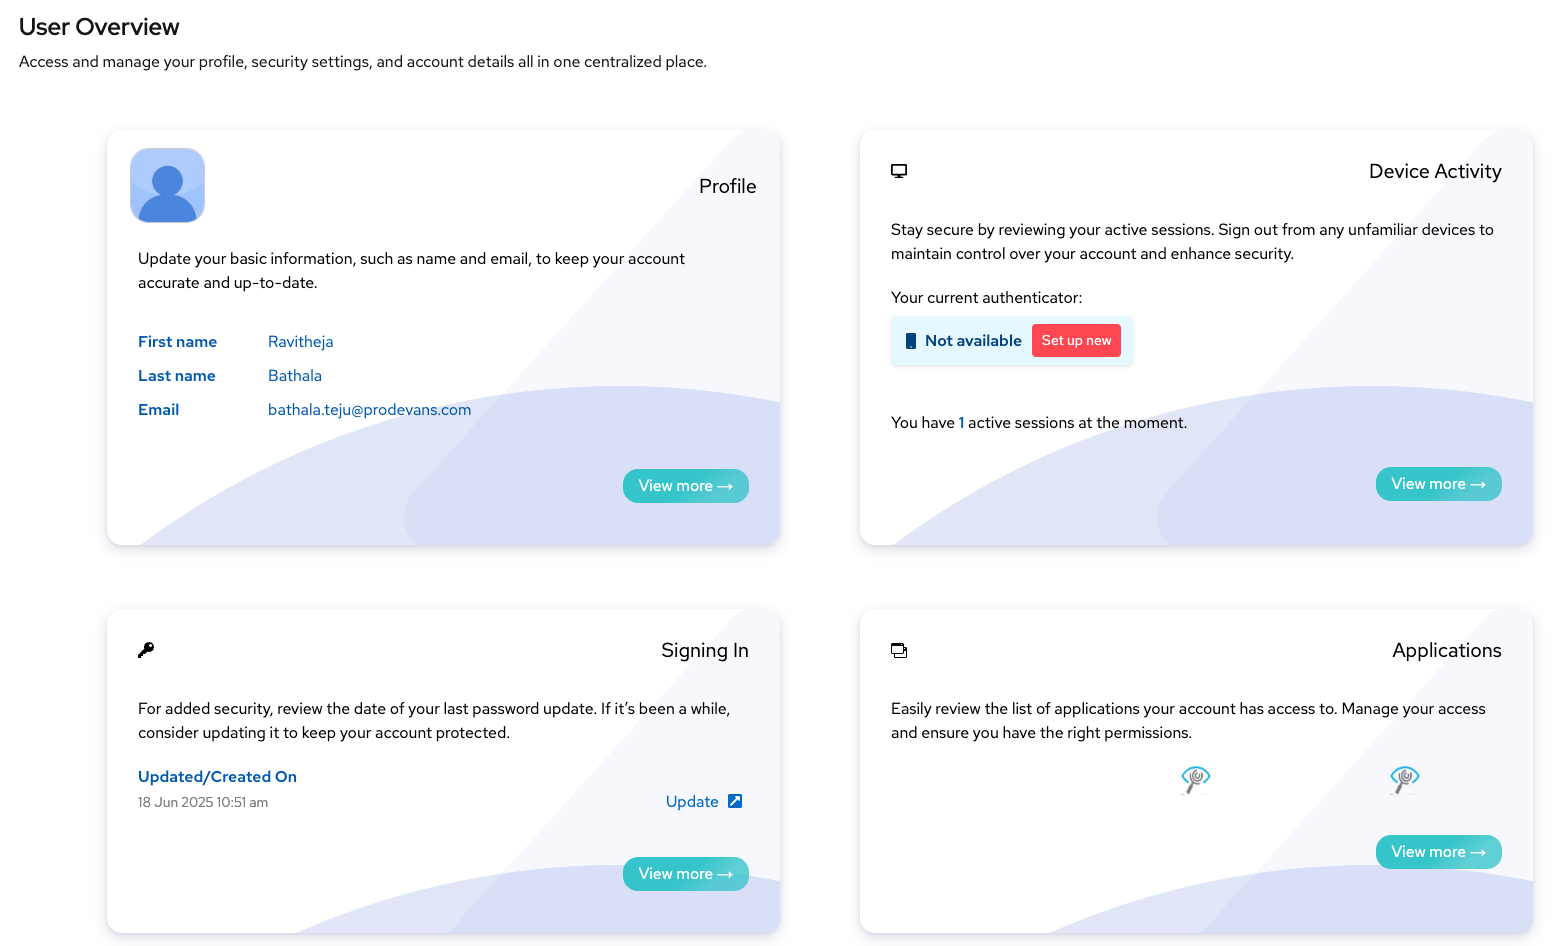Image resolution: width=1565 pixels, height=946 pixels.
Task: Click the monitor icon in Device Activity card
Action: pyautogui.click(x=899, y=171)
